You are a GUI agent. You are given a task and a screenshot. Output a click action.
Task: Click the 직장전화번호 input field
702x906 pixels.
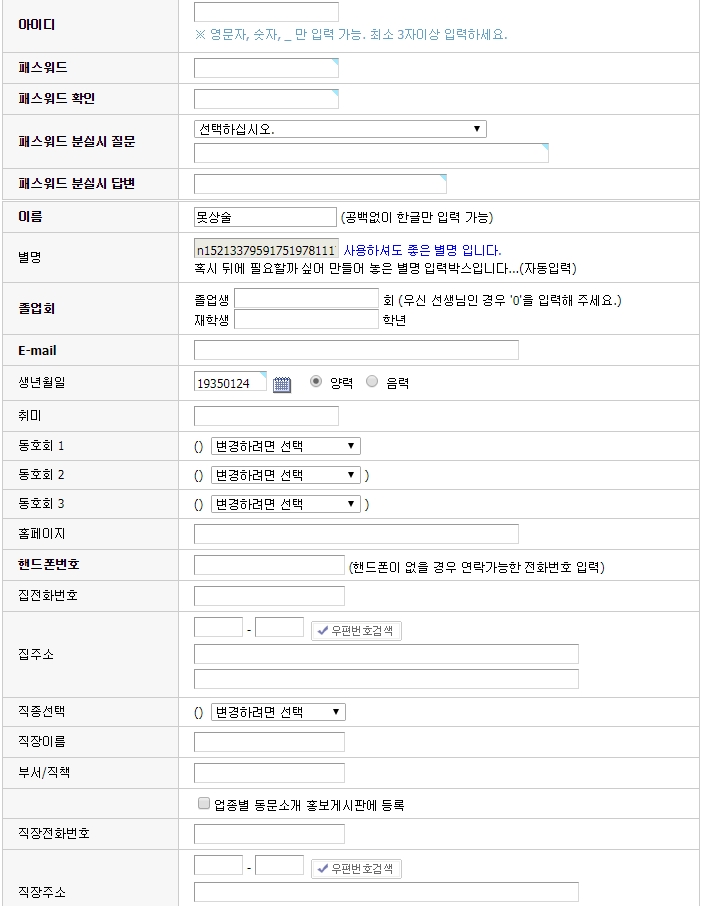click(269, 834)
